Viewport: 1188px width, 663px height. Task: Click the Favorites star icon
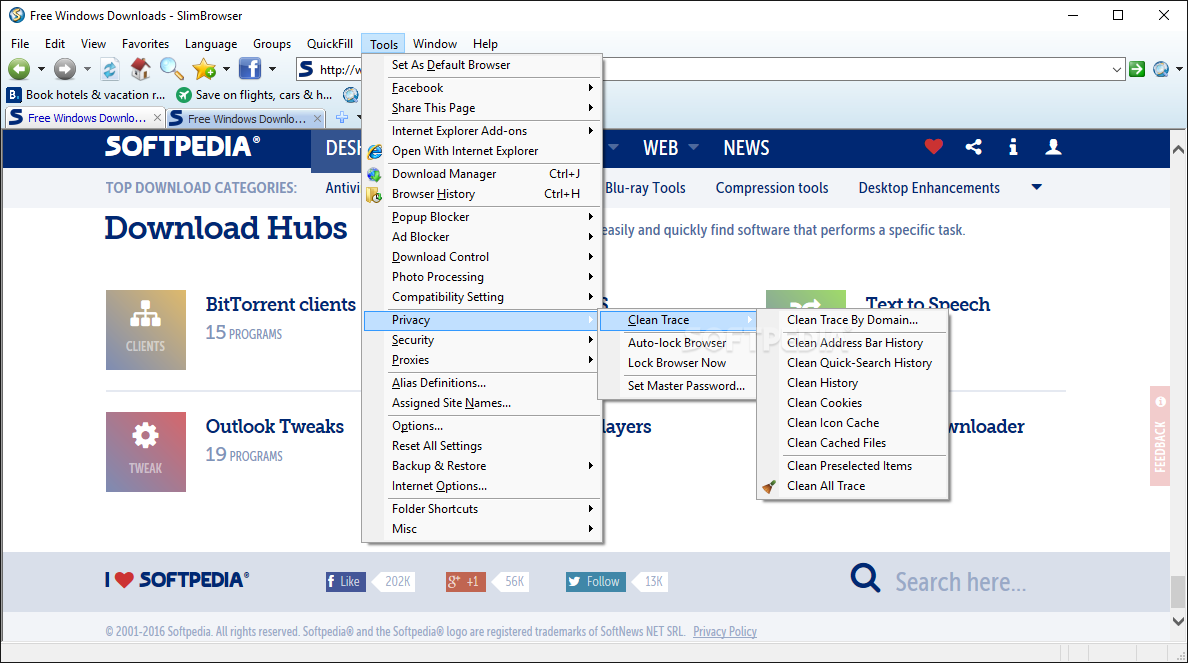204,69
